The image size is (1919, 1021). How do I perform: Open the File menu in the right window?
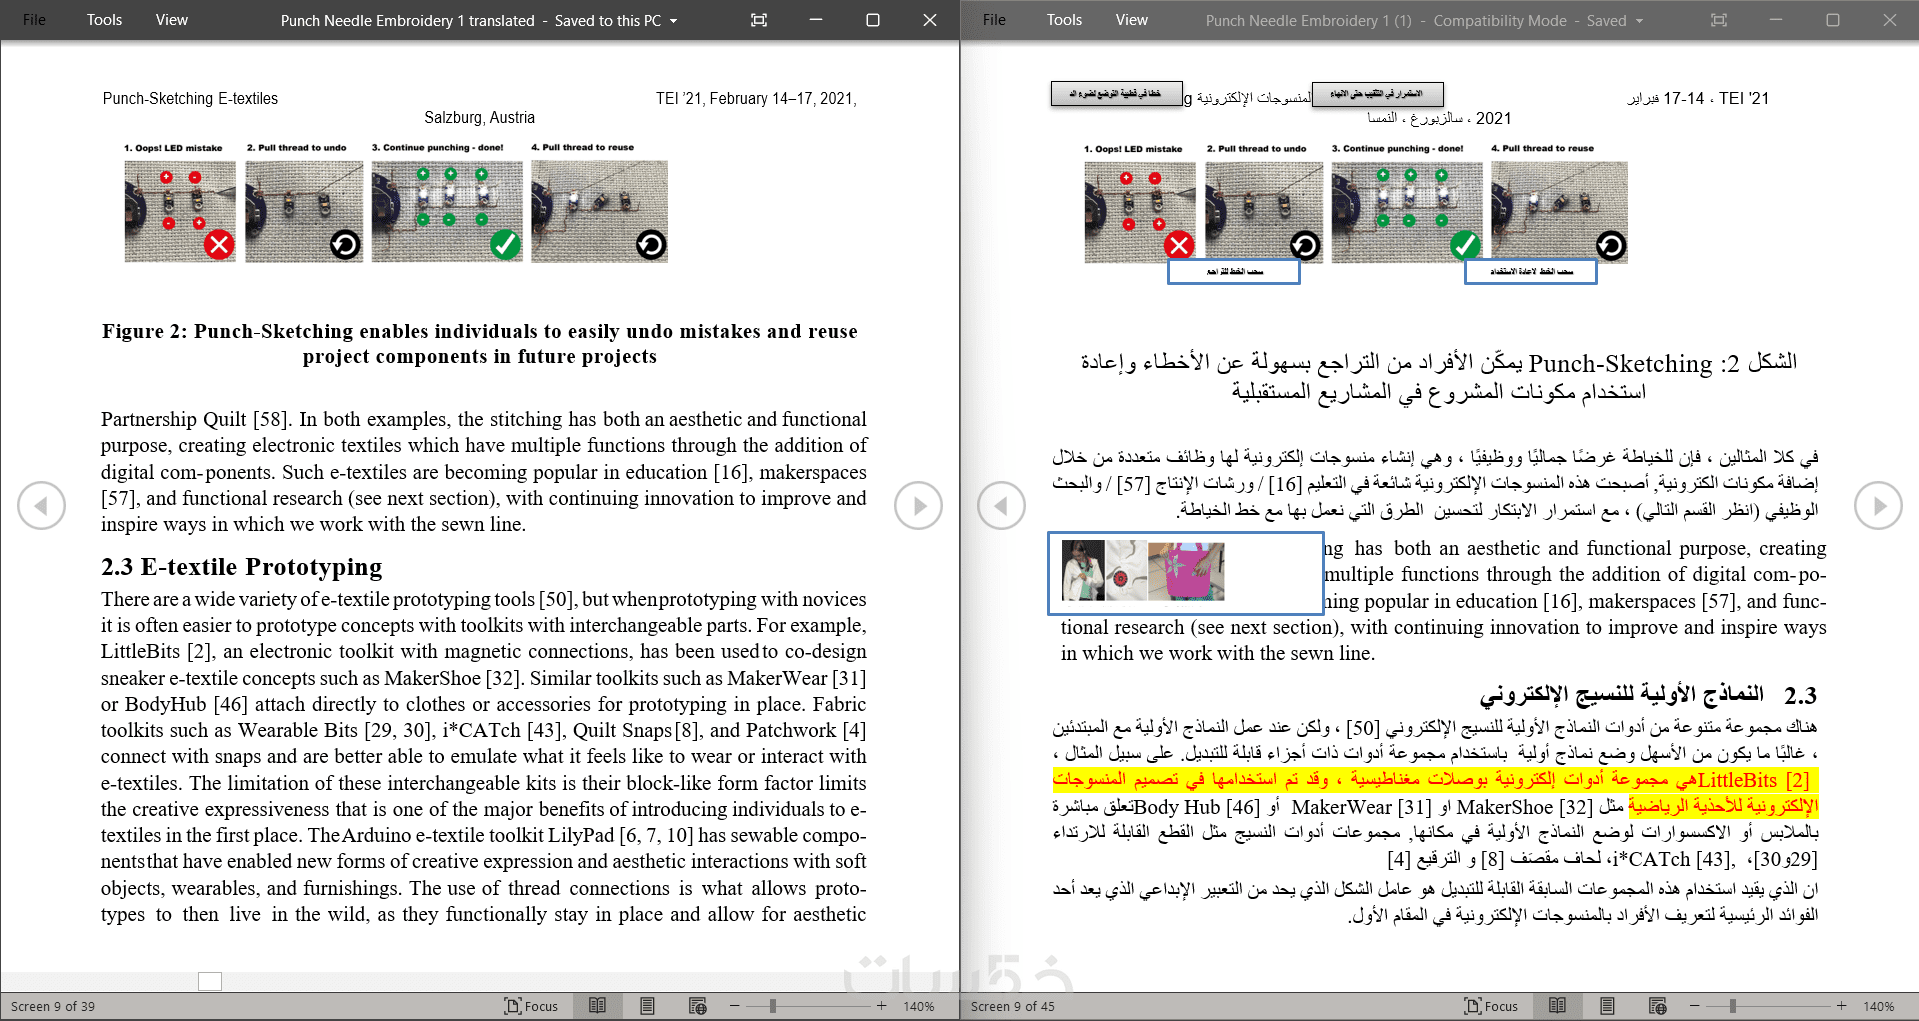[994, 20]
